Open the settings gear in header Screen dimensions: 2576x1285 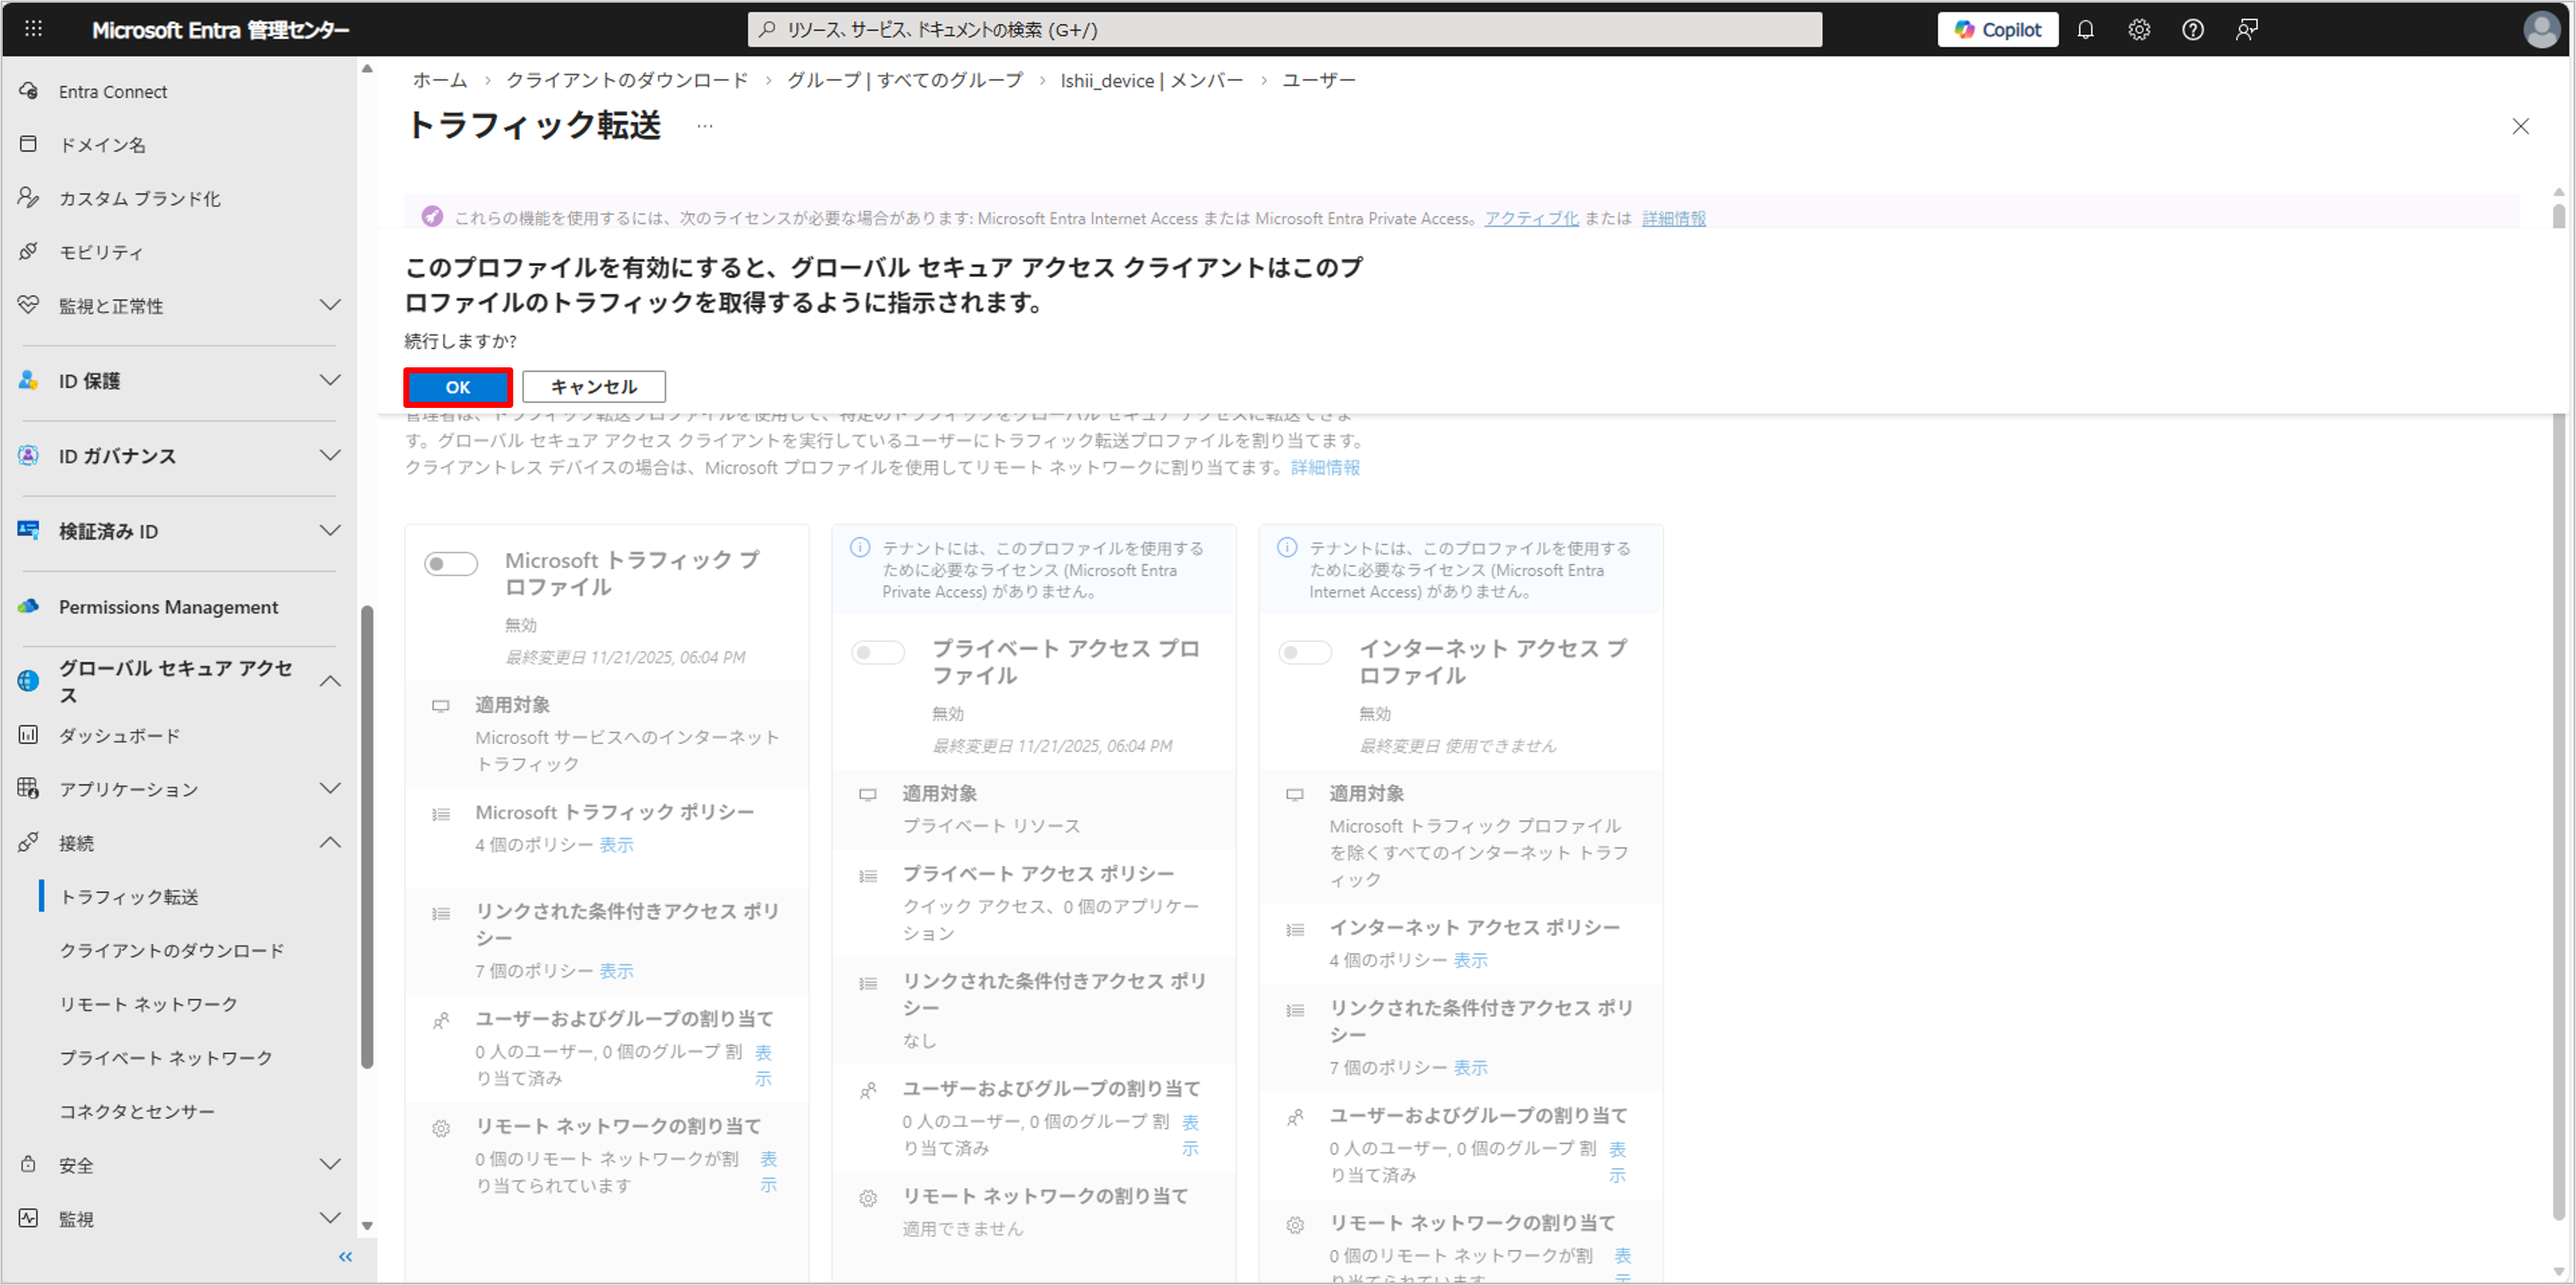pyautogui.click(x=2139, y=30)
